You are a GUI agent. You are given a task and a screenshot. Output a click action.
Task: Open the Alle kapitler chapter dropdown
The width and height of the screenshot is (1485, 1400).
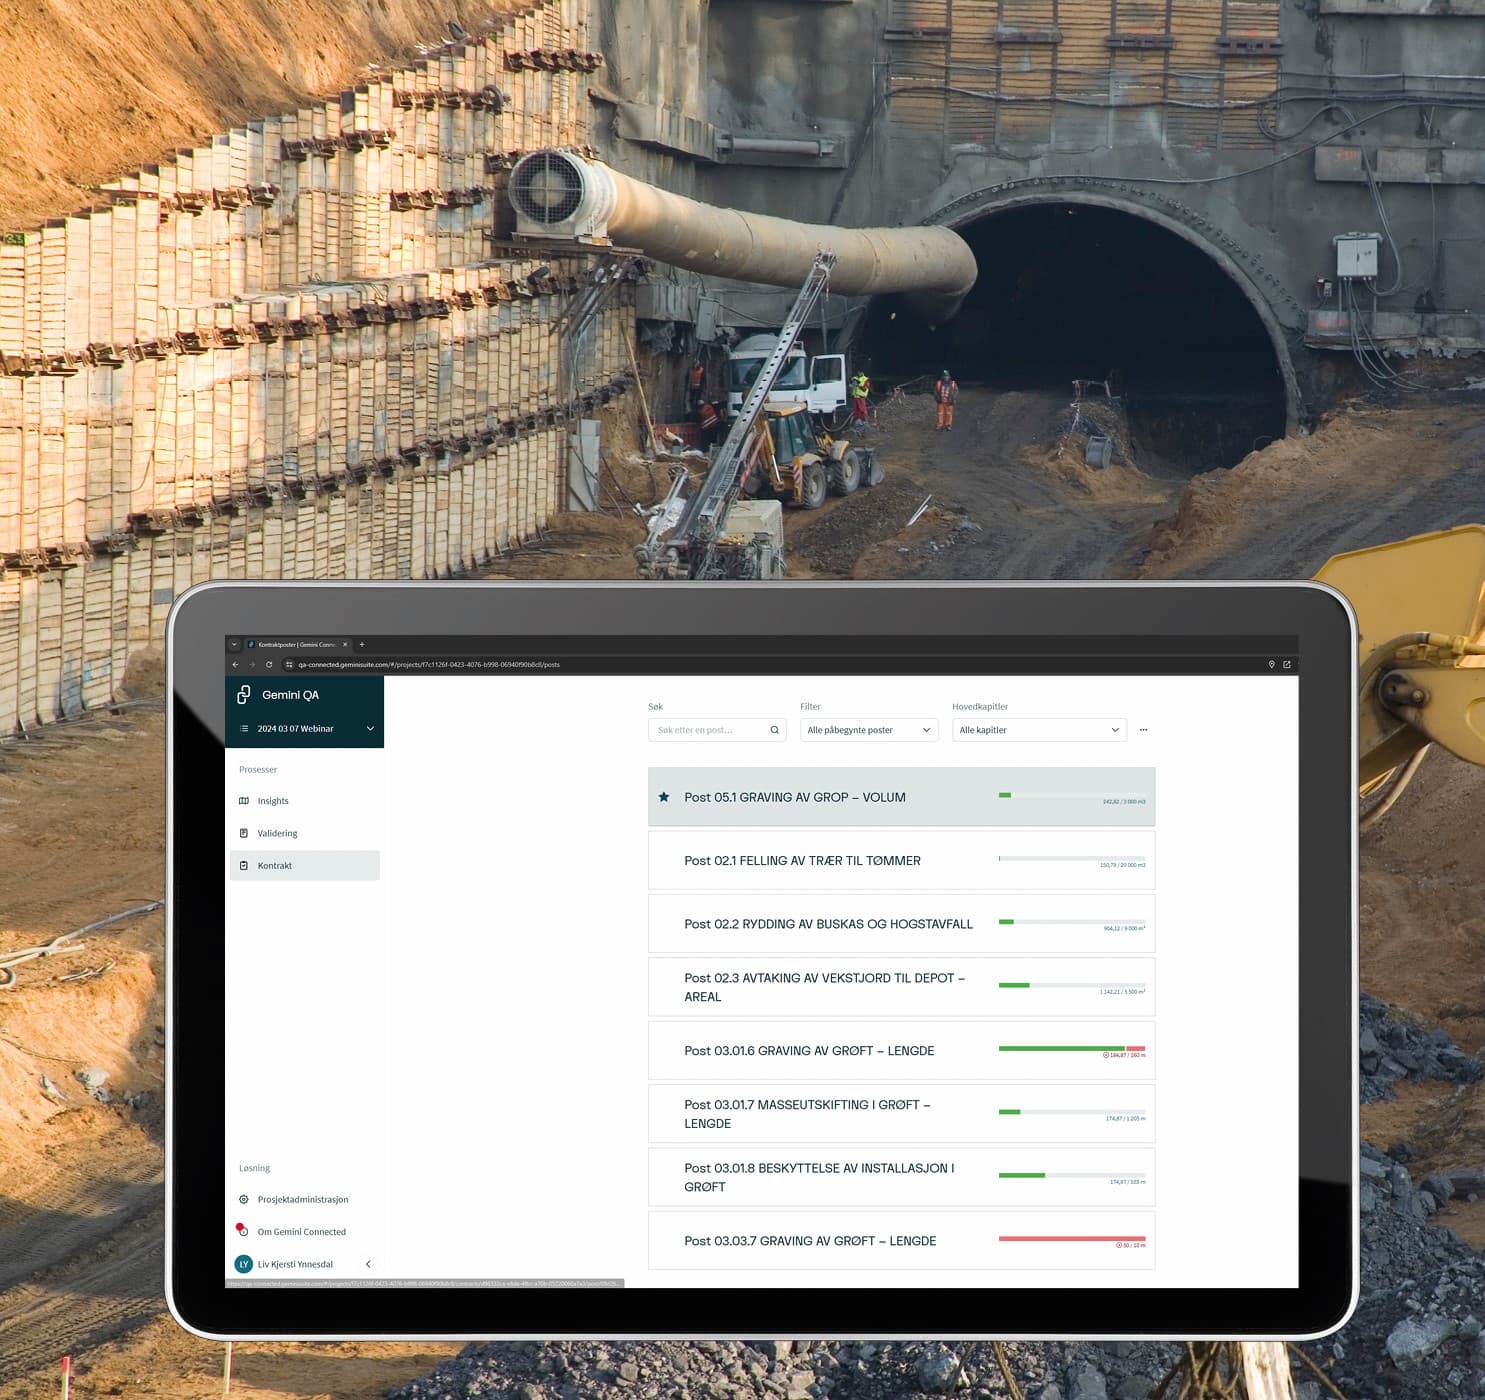[1038, 730]
